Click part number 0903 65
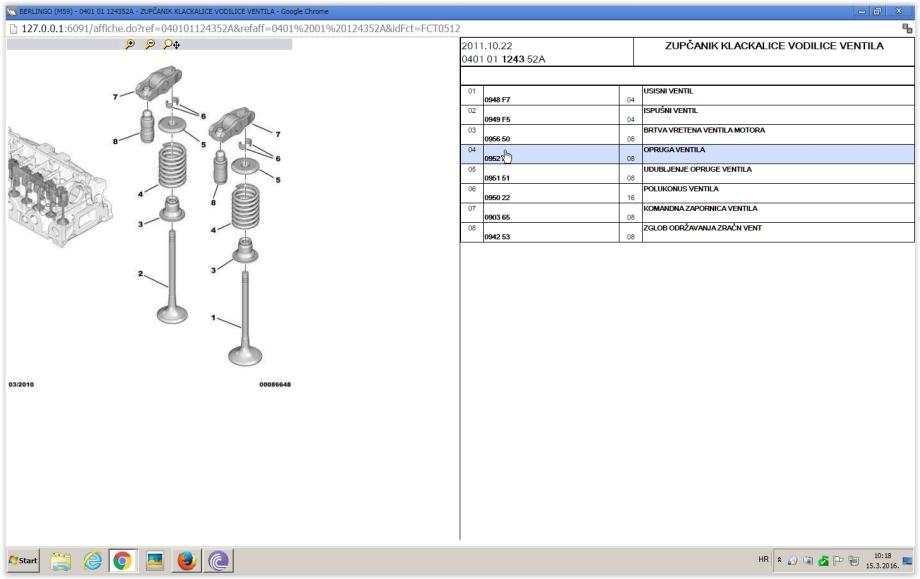 [497, 217]
